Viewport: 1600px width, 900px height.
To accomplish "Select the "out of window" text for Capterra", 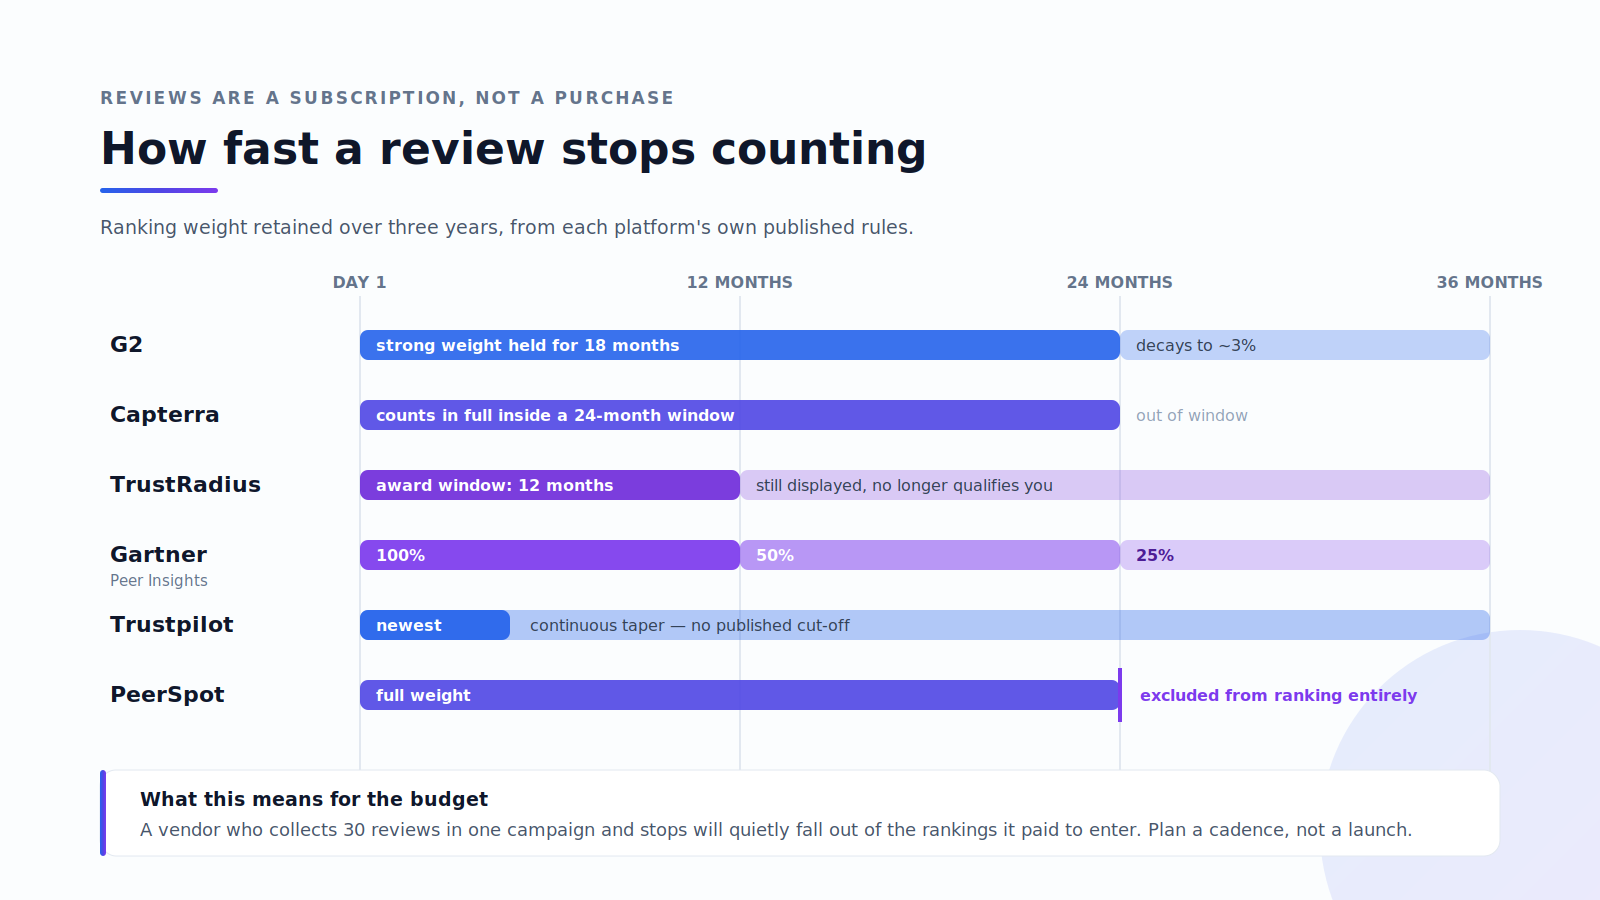I will click(x=1192, y=415).
